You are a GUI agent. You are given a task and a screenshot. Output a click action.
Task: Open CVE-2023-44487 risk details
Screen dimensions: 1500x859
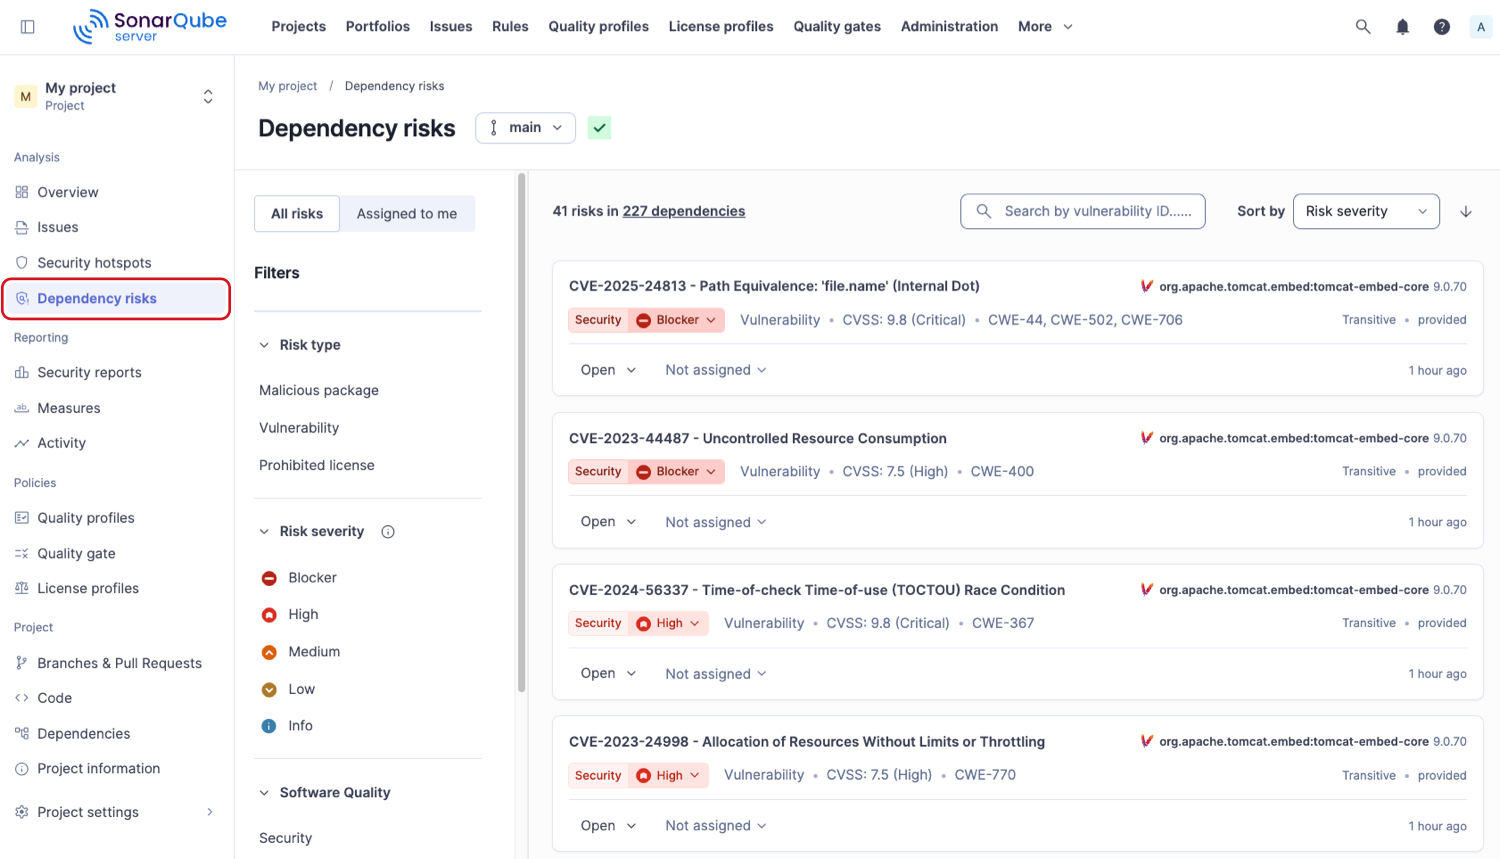758,438
